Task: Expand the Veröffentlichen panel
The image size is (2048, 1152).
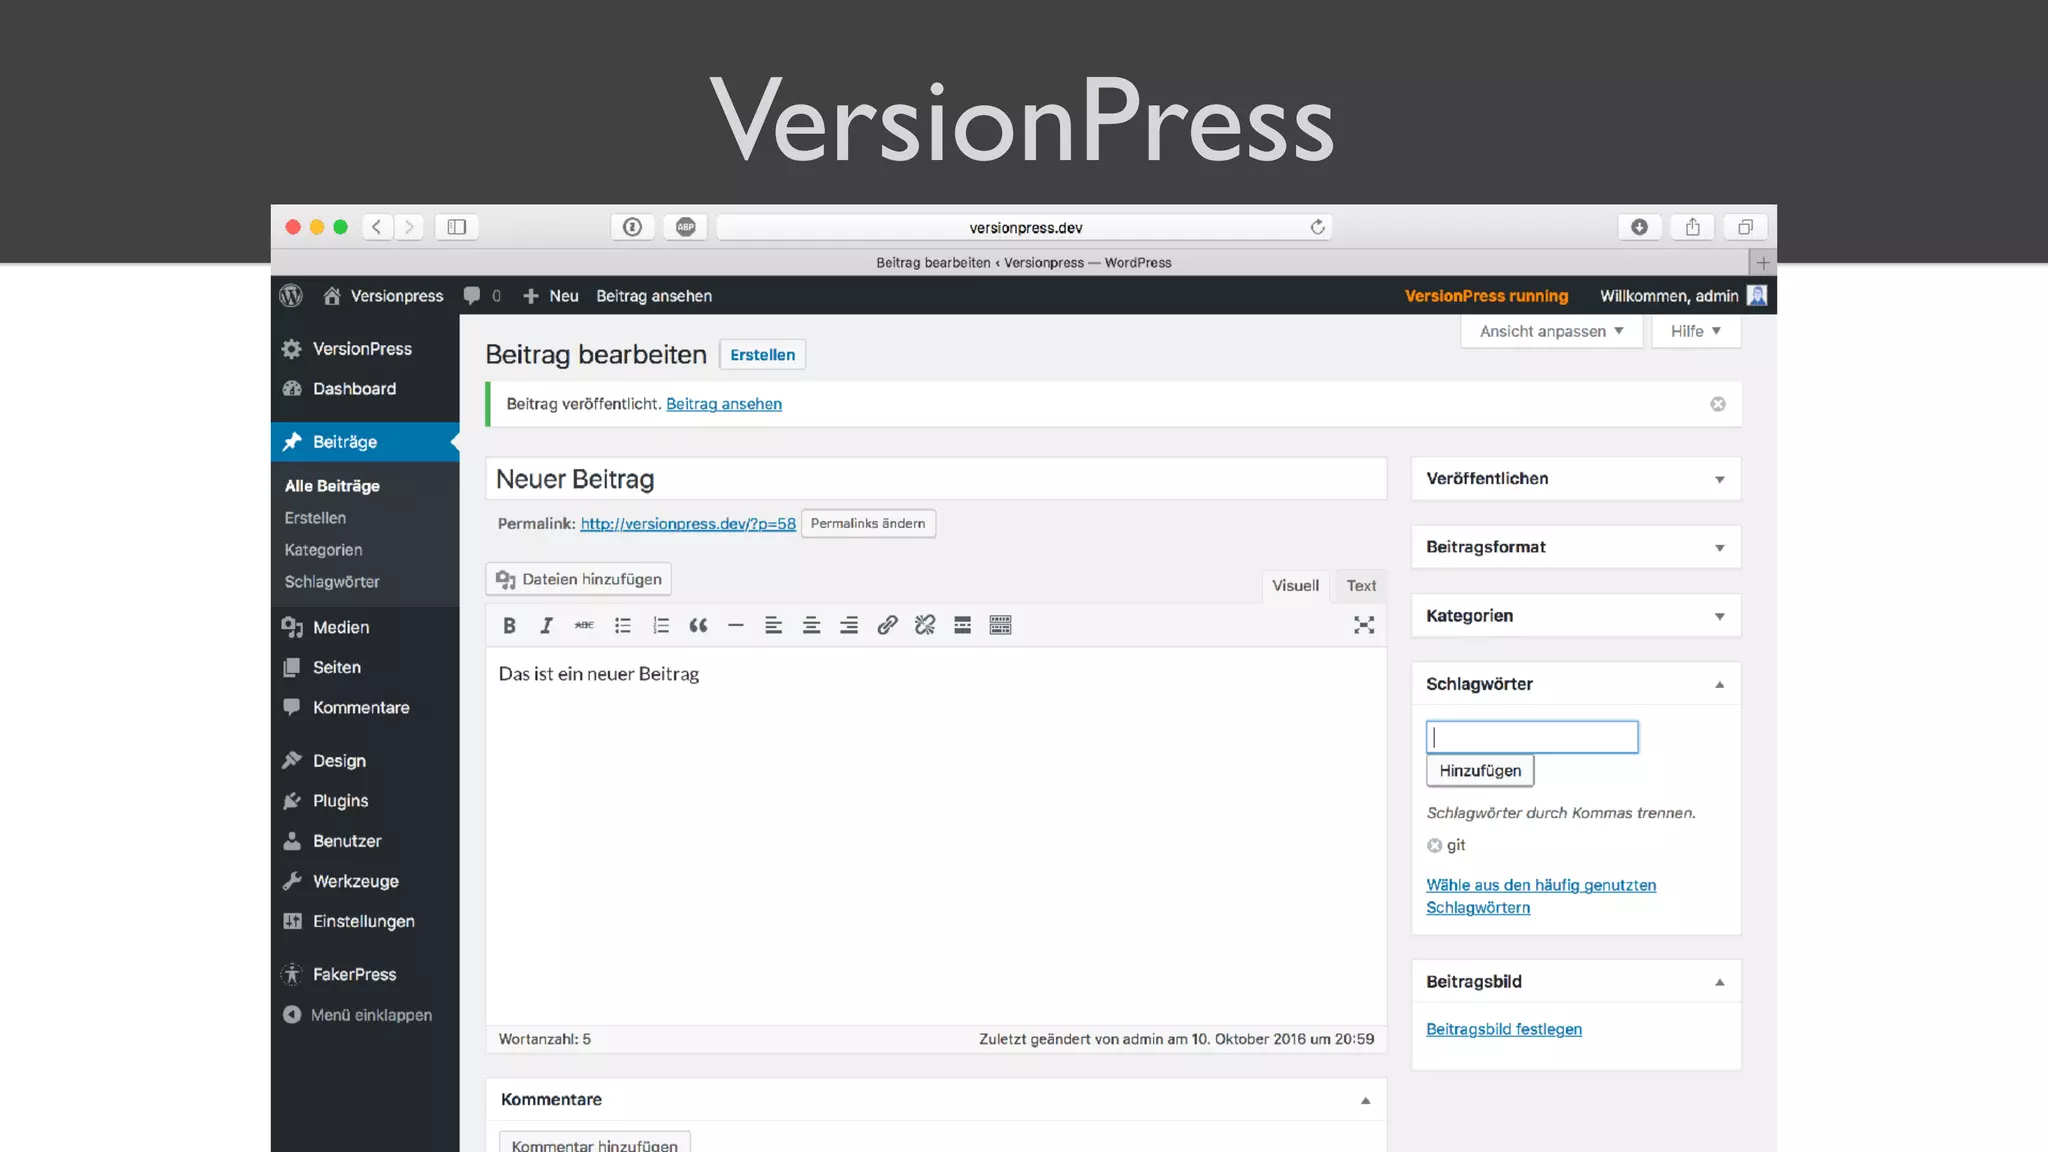Action: click(x=1720, y=480)
